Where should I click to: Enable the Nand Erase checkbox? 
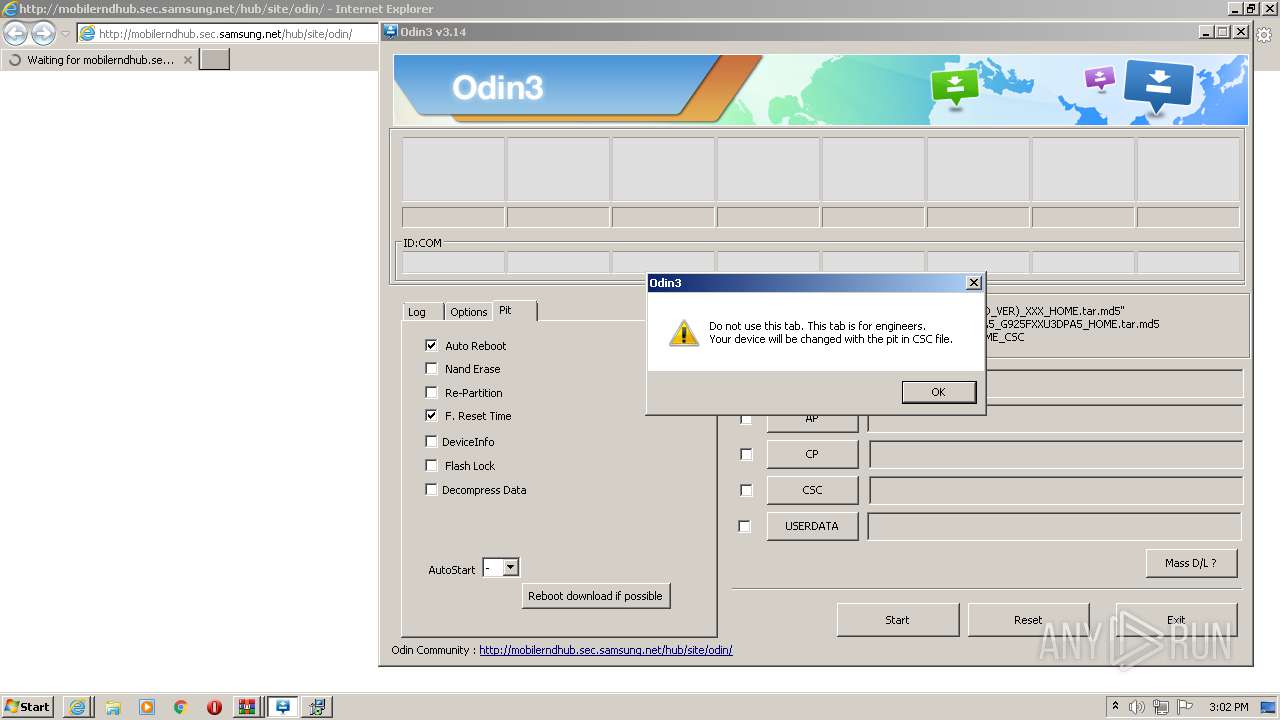pyautogui.click(x=431, y=368)
